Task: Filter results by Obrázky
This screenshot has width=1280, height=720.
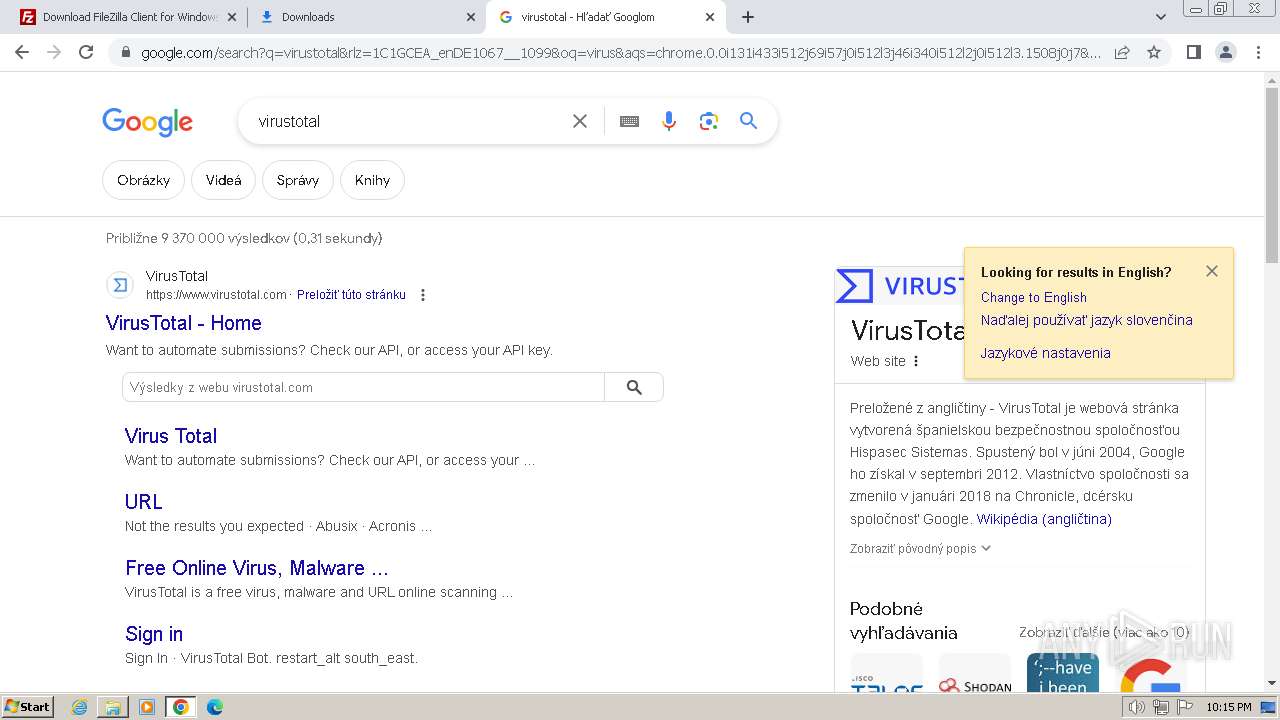Action: [143, 180]
